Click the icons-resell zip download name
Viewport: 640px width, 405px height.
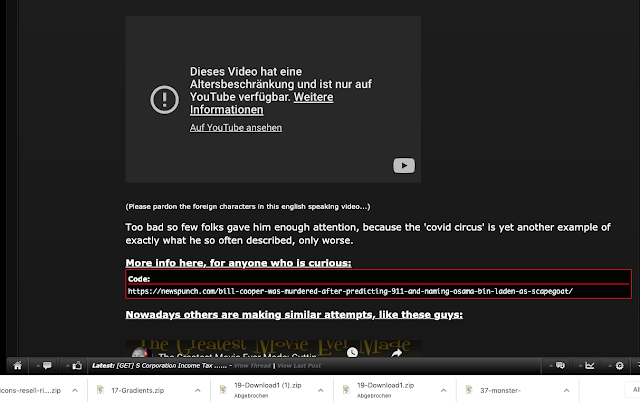30,390
